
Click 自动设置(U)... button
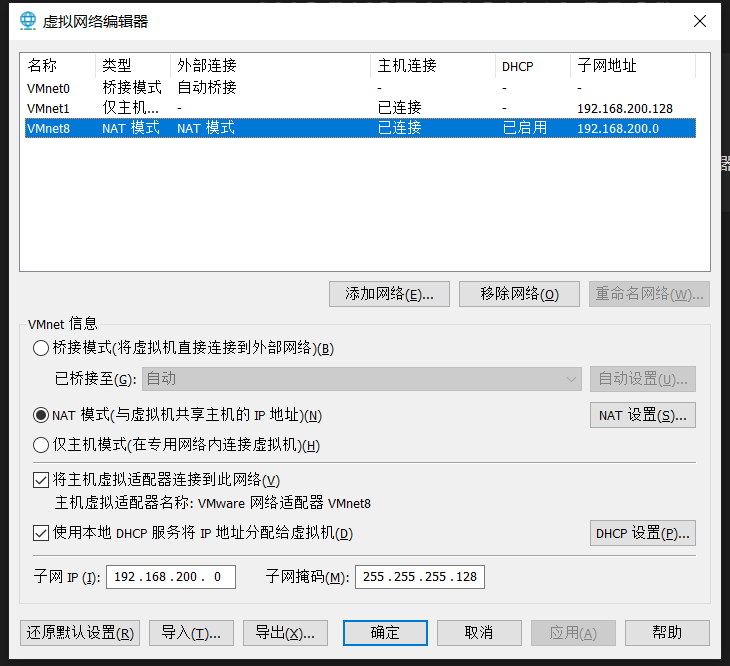(x=643, y=379)
